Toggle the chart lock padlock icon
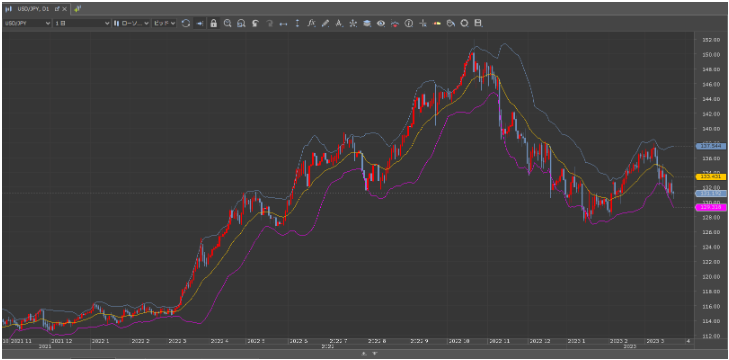The width and height of the screenshot is (729, 360). click(x=213, y=23)
